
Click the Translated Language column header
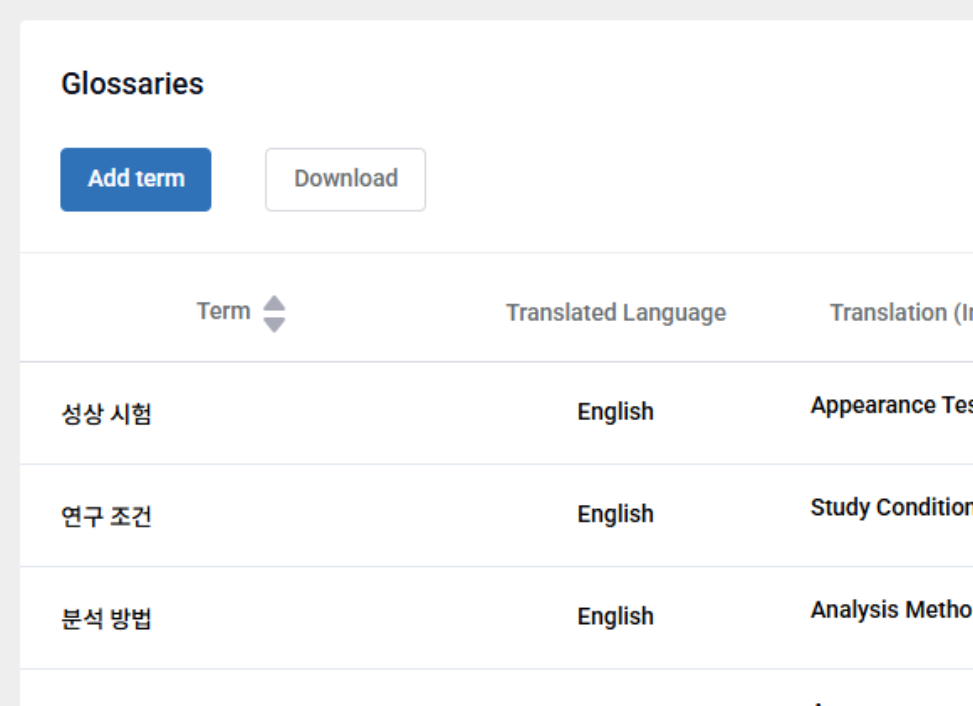click(615, 313)
